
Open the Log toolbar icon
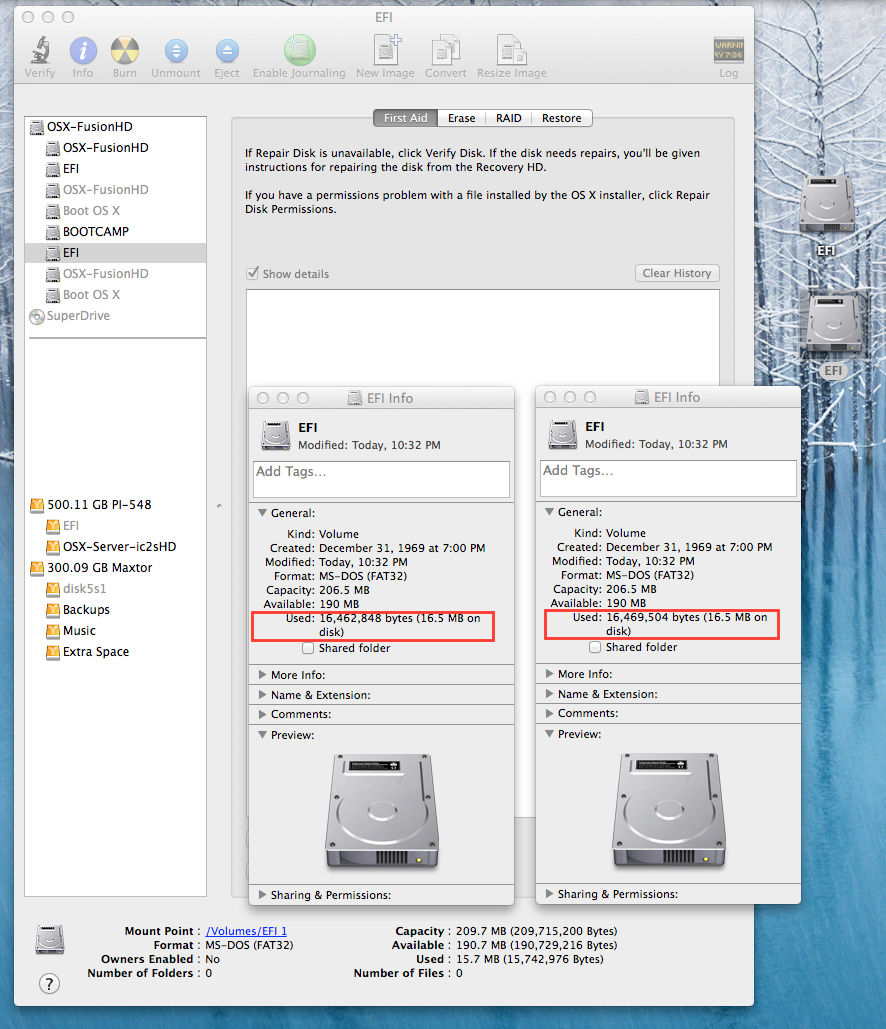728,50
